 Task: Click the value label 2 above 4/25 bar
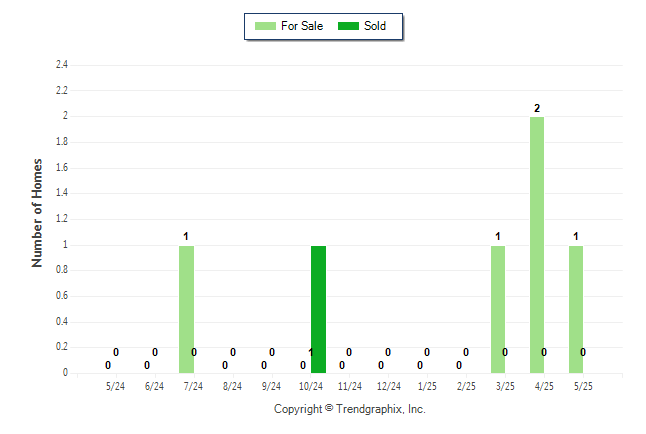(537, 108)
